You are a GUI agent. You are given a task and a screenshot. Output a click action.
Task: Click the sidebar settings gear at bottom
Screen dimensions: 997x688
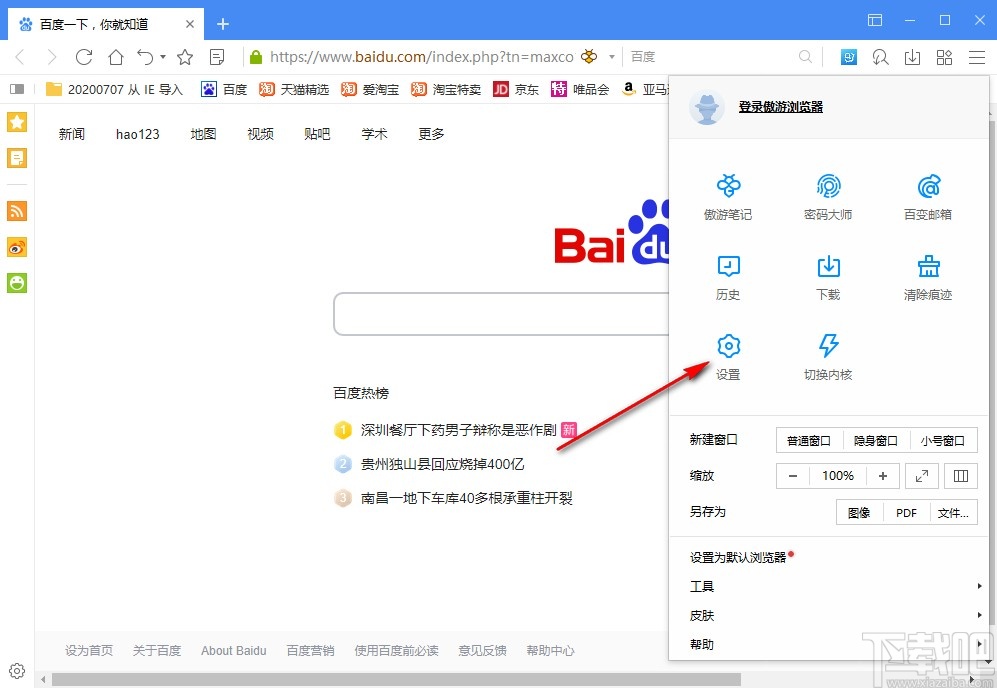coord(17,671)
